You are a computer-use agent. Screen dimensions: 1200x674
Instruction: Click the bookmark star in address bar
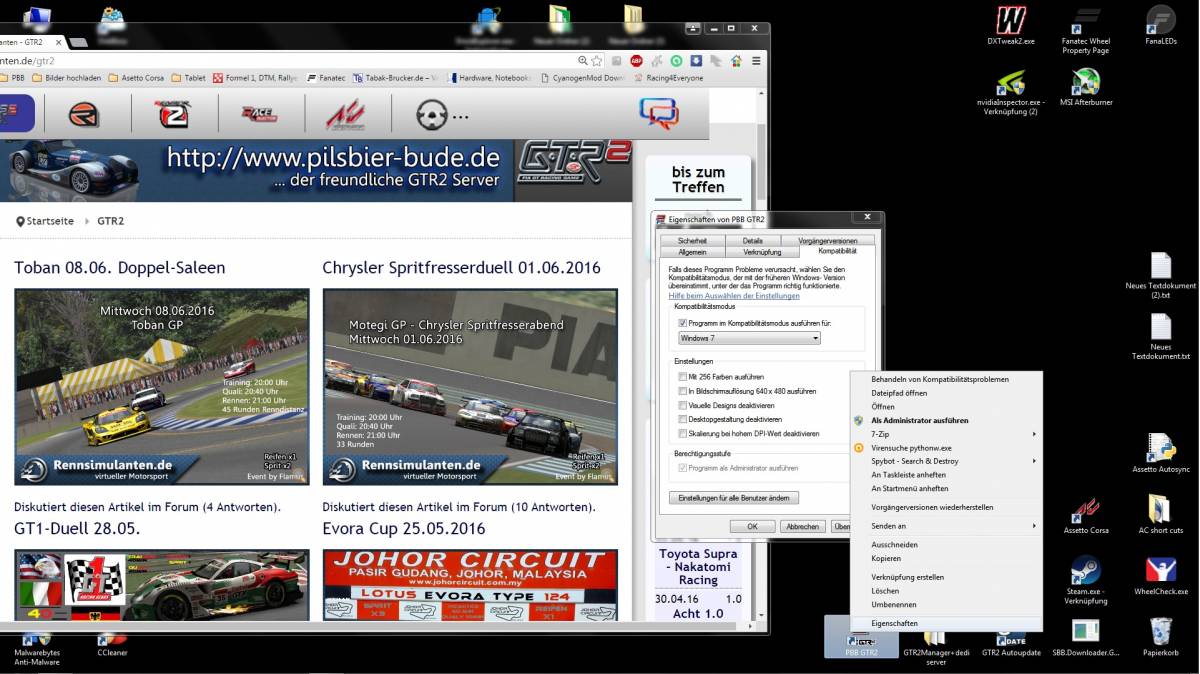[597, 61]
